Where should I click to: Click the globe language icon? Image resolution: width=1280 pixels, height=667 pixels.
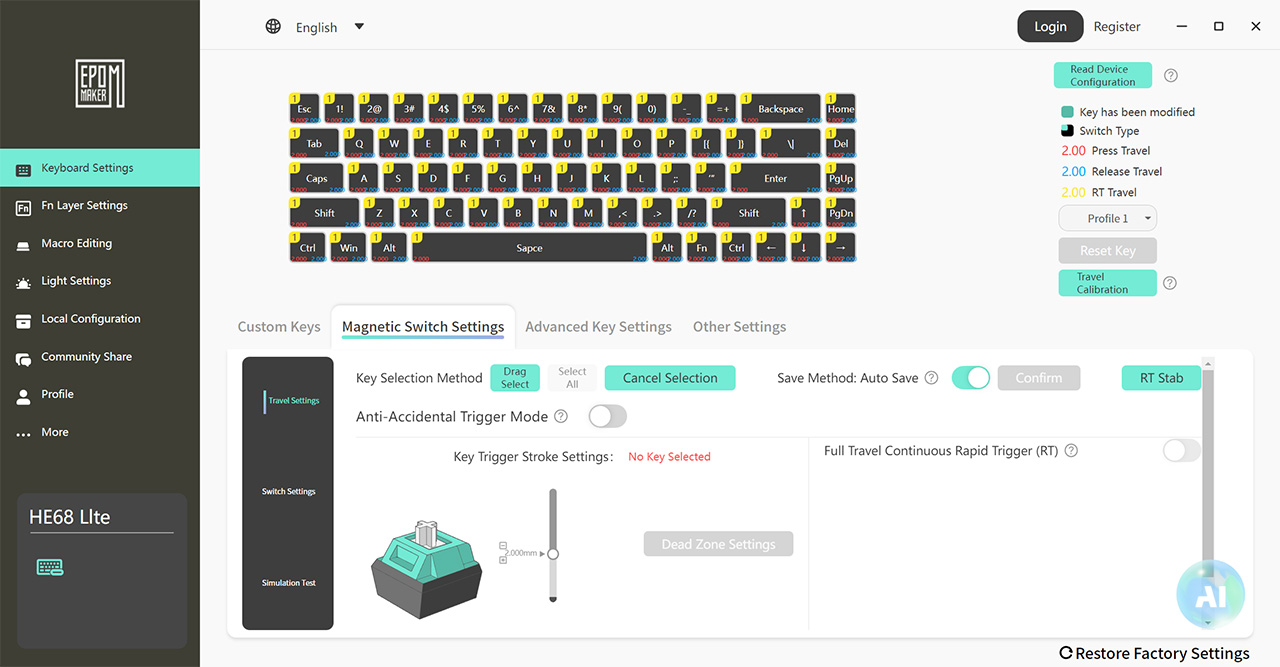[273, 27]
